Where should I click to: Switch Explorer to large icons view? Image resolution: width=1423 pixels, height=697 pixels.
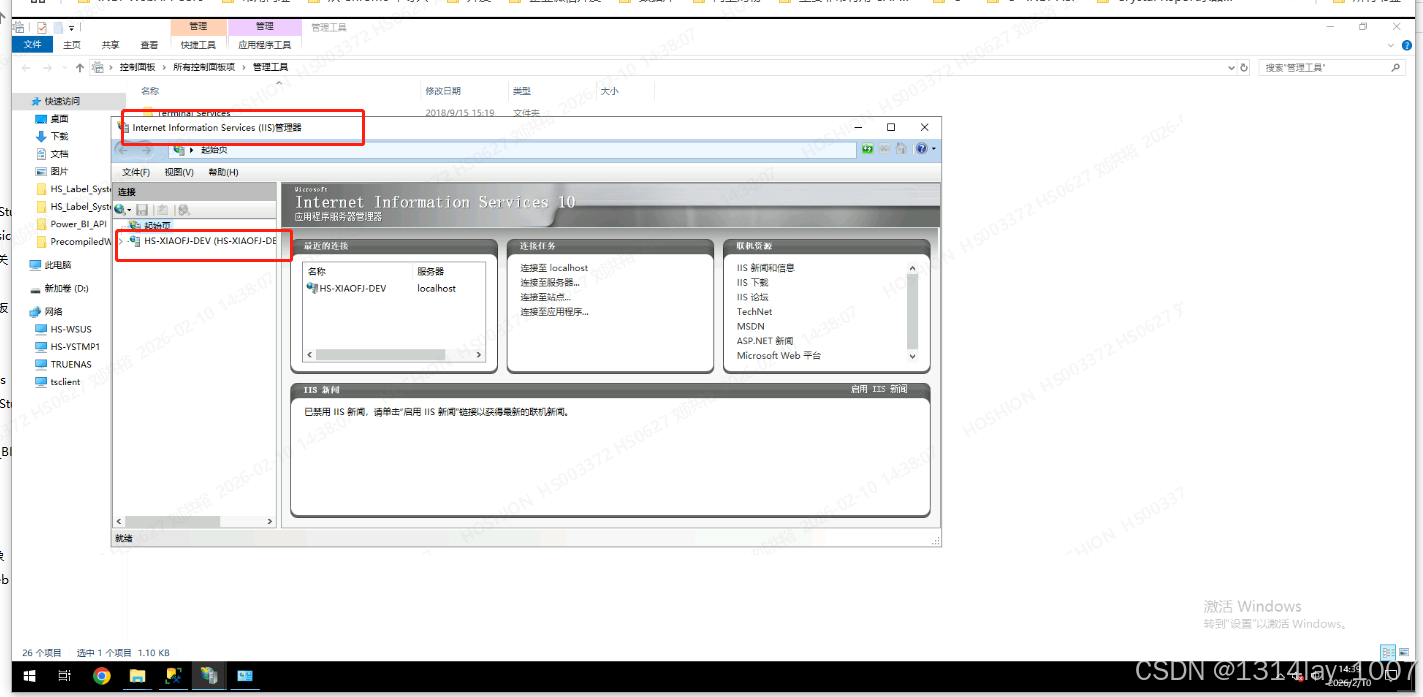[1402, 652]
